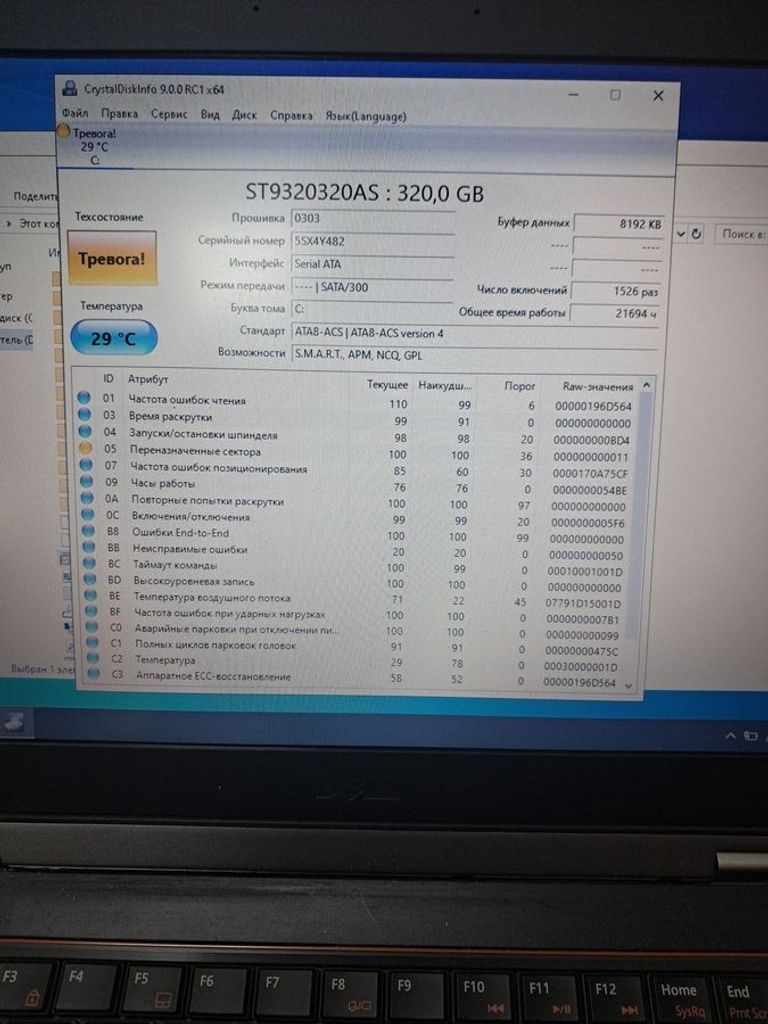The height and width of the screenshot is (1024, 768).
Task: Click the Число включений field 1526 раз
Action: click(616, 291)
